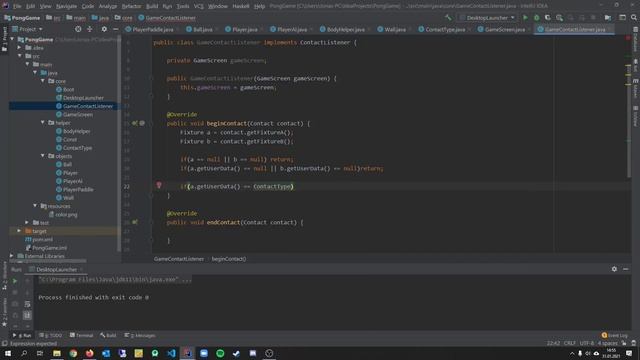Click beginContact() in editor breadcrumbs

(x=229, y=259)
